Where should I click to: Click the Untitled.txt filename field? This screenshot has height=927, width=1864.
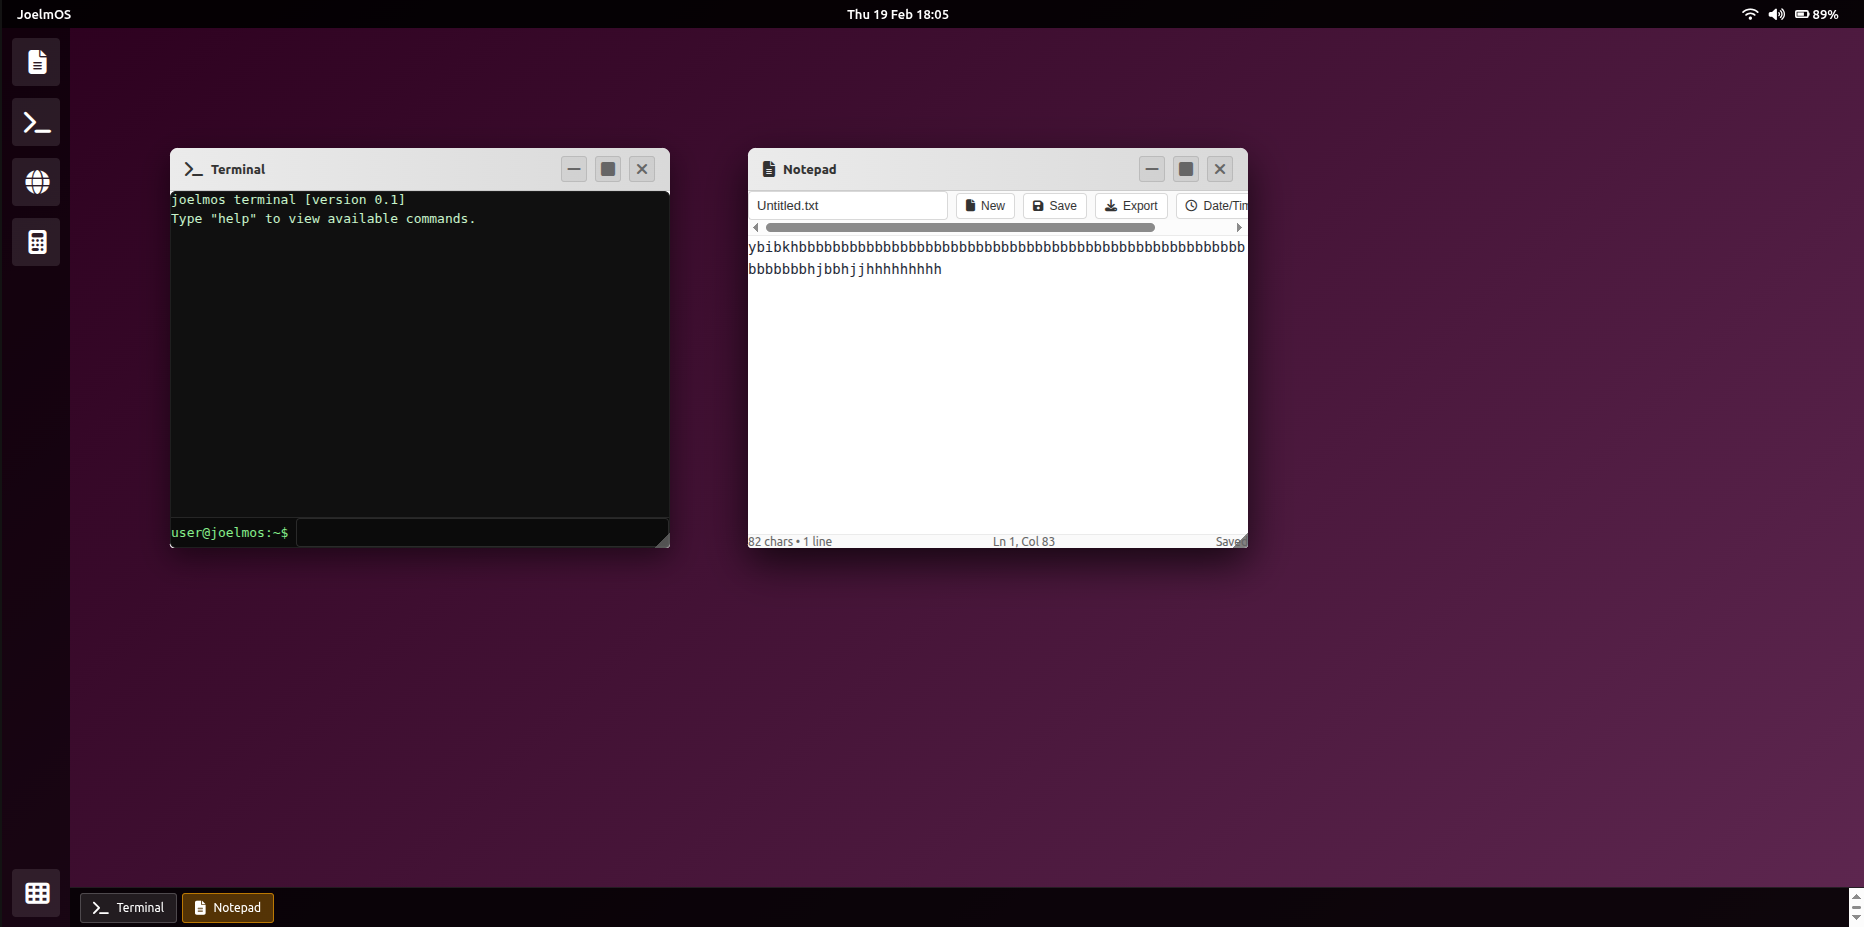[x=847, y=206]
